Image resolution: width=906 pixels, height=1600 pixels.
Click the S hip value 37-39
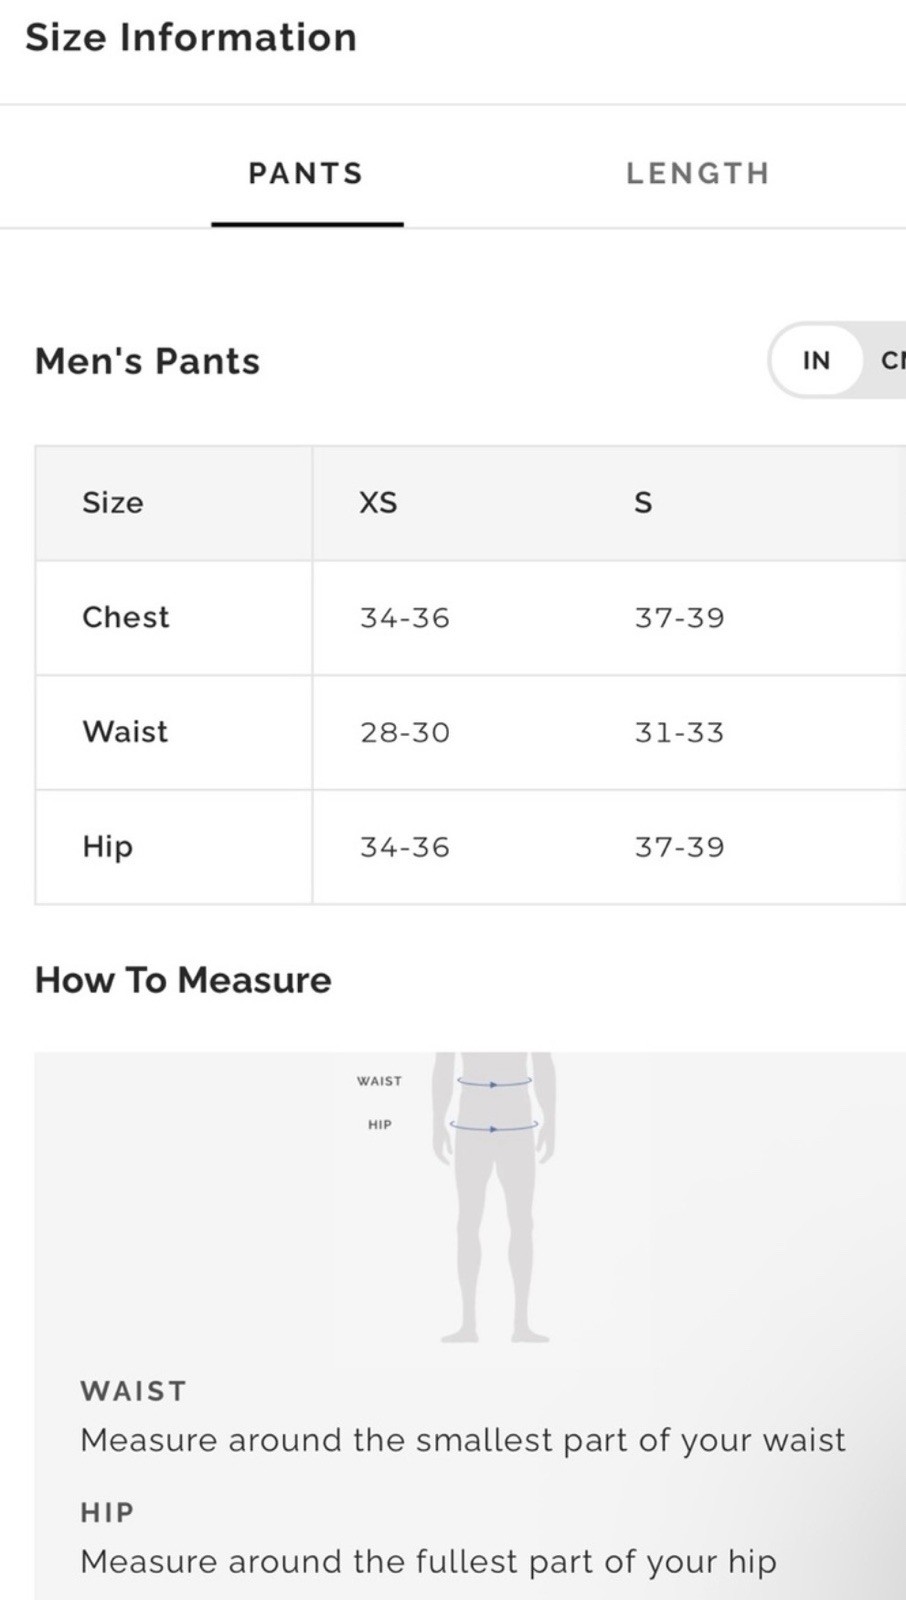coord(679,847)
